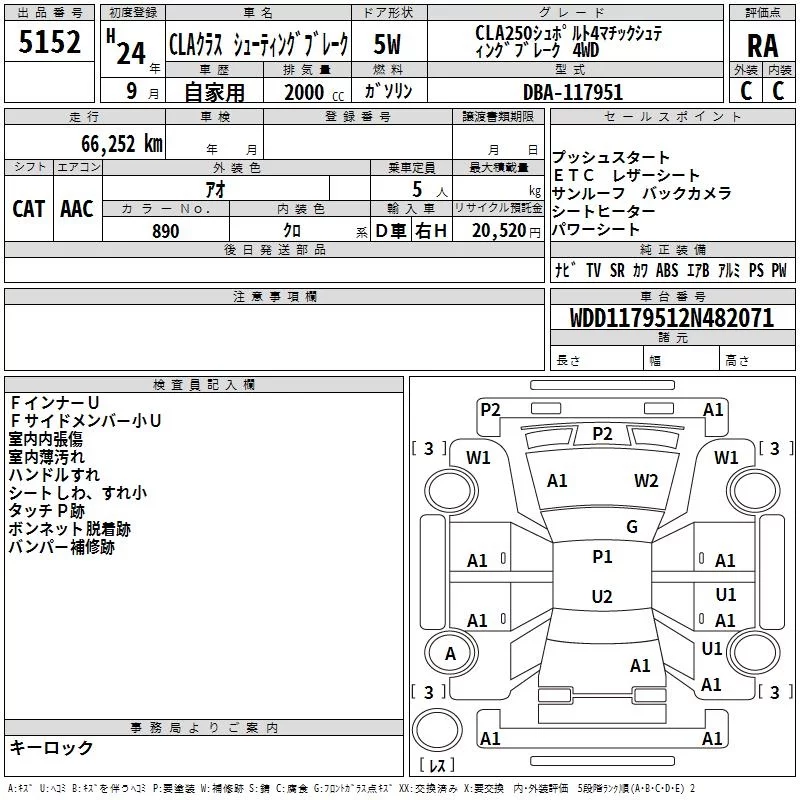Select the 初度登録 year H24

pos(128,48)
